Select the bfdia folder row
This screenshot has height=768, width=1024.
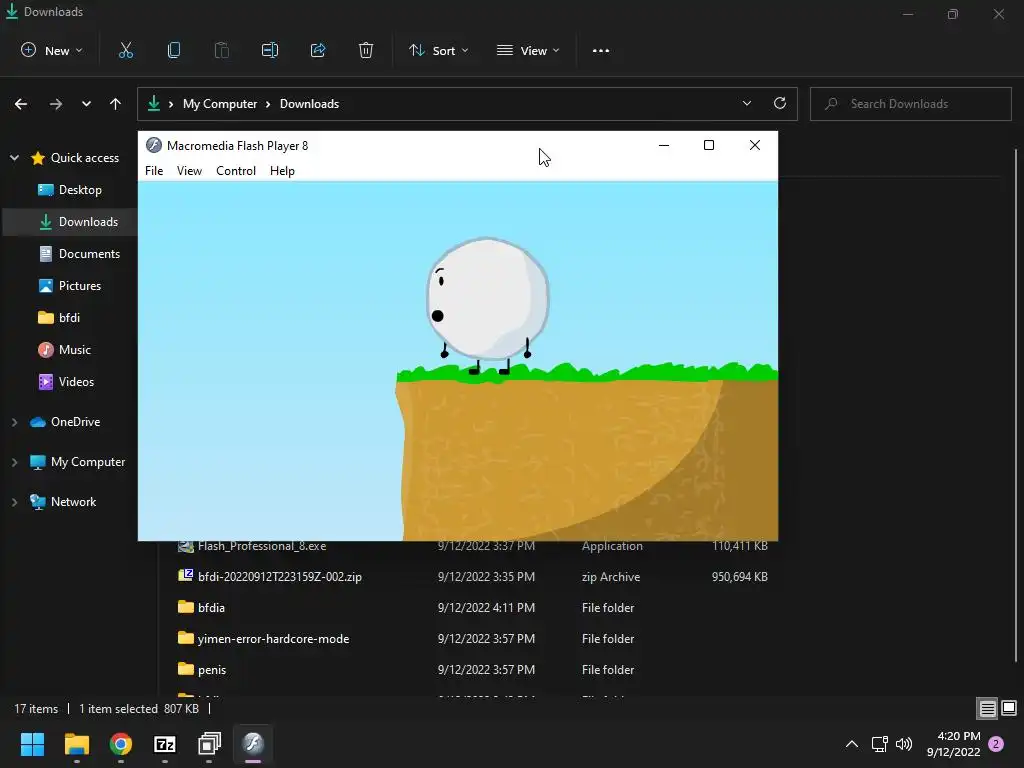[x=473, y=607]
